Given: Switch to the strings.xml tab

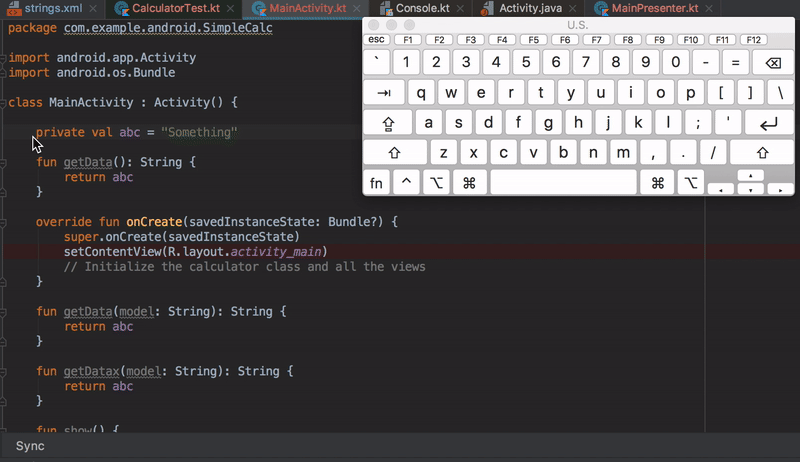Looking at the screenshot, I should [x=54, y=8].
